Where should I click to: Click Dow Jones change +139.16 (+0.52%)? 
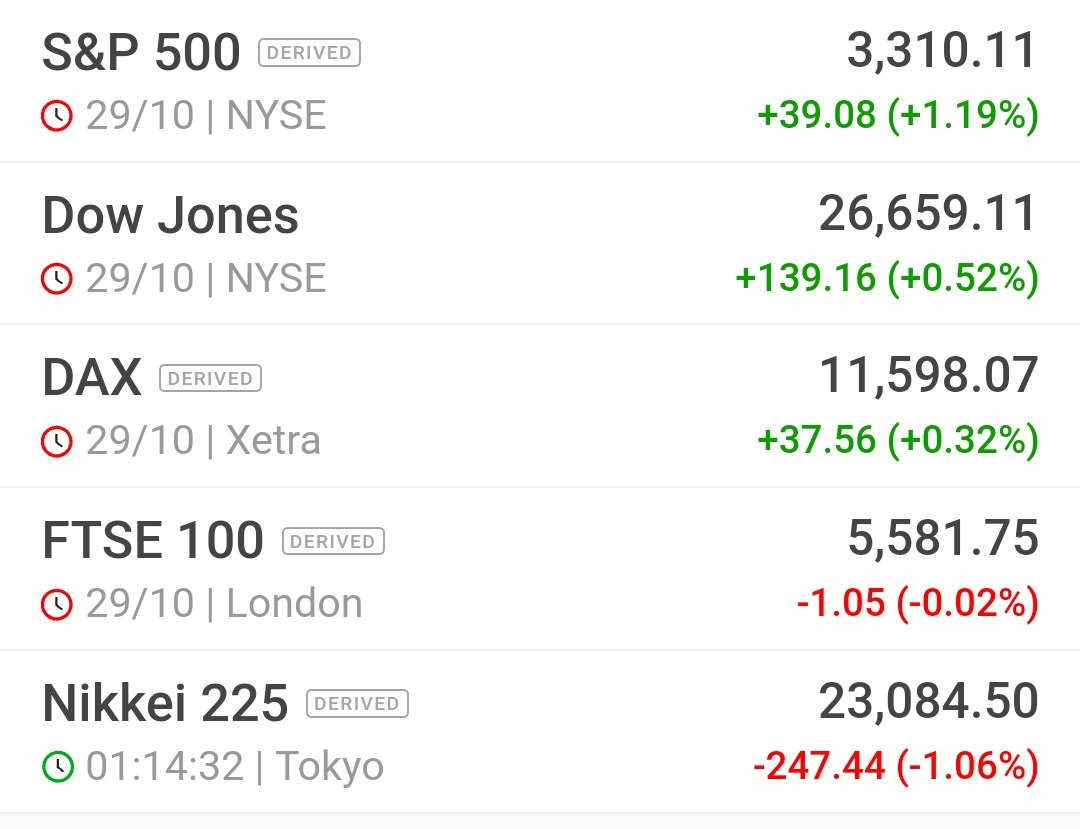point(887,277)
